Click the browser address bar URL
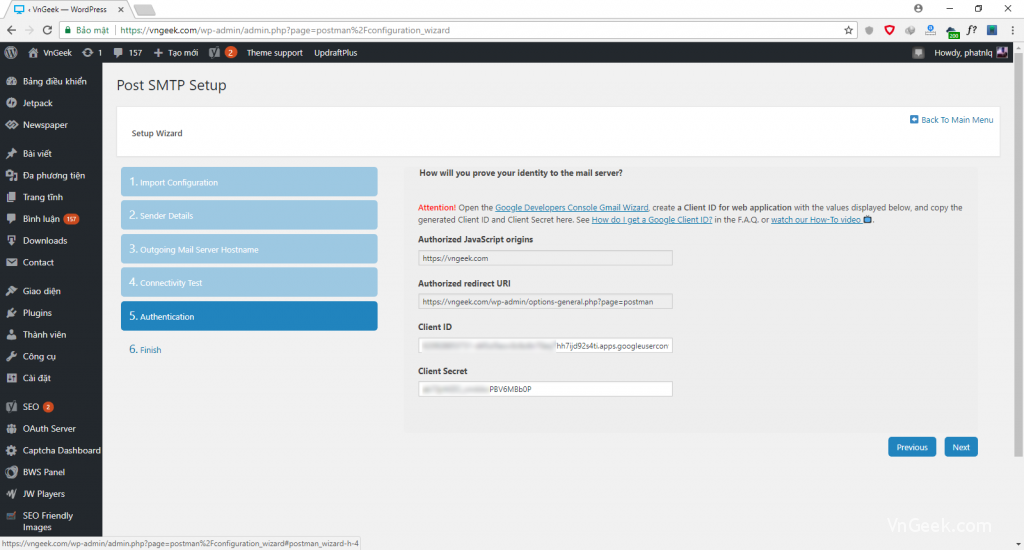Screen dimensions: 1024x550 (x=285, y=30)
